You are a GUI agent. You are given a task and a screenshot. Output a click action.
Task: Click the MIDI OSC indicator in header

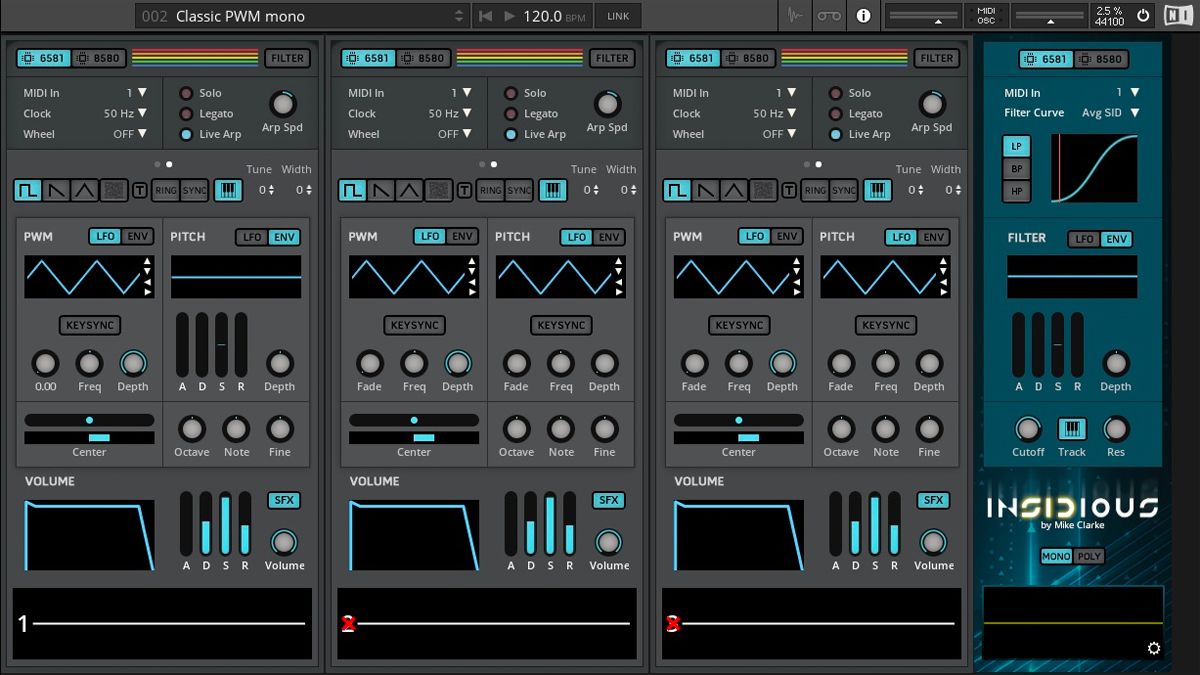(986, 15)
